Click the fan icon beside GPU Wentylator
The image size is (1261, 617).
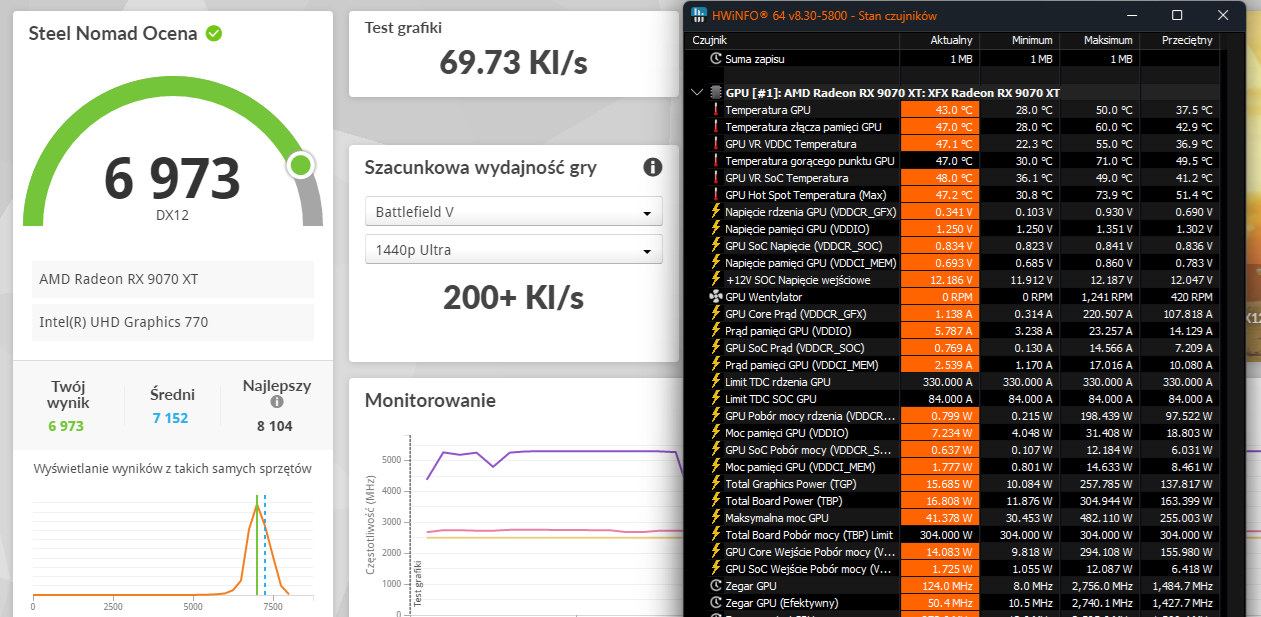click(715, 297)
